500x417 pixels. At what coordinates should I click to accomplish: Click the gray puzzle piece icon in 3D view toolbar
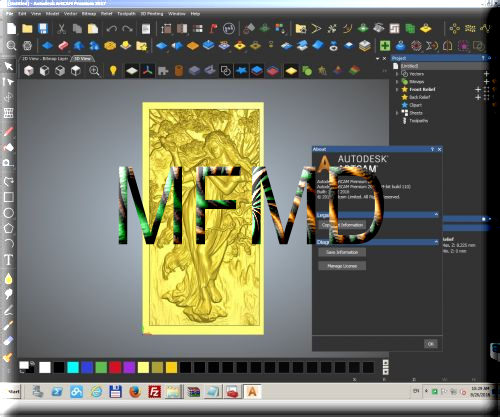(x=163, y=71)
